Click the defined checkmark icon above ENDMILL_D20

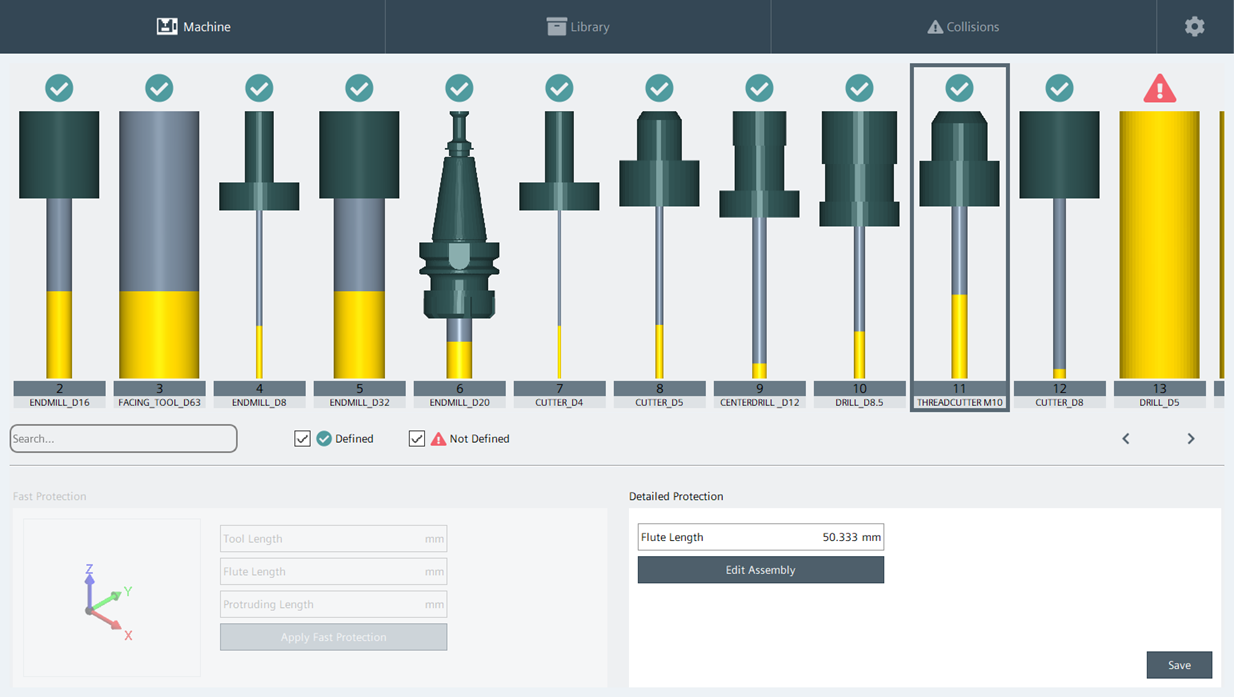tap(459, 88)
